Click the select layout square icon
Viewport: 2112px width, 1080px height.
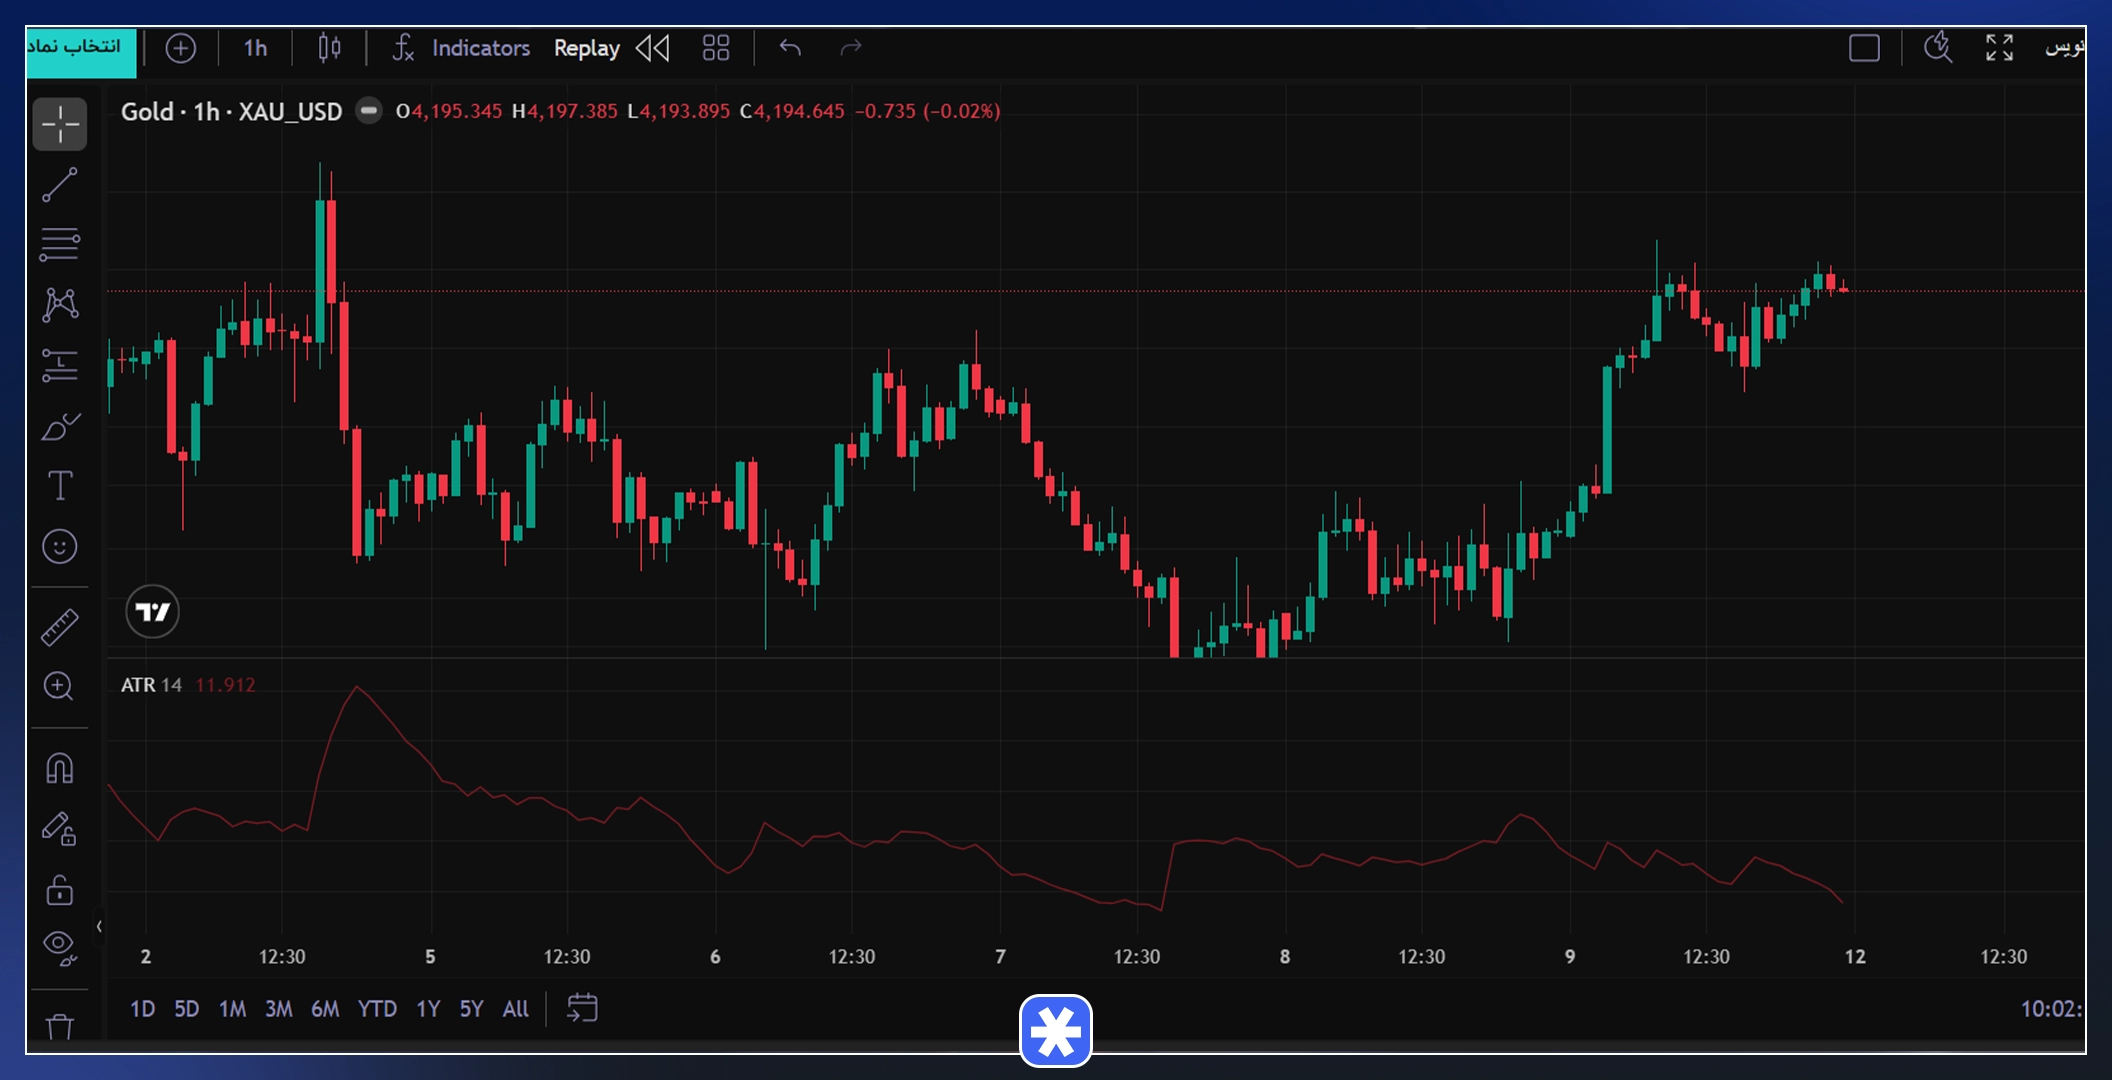tap(1865, 48)
